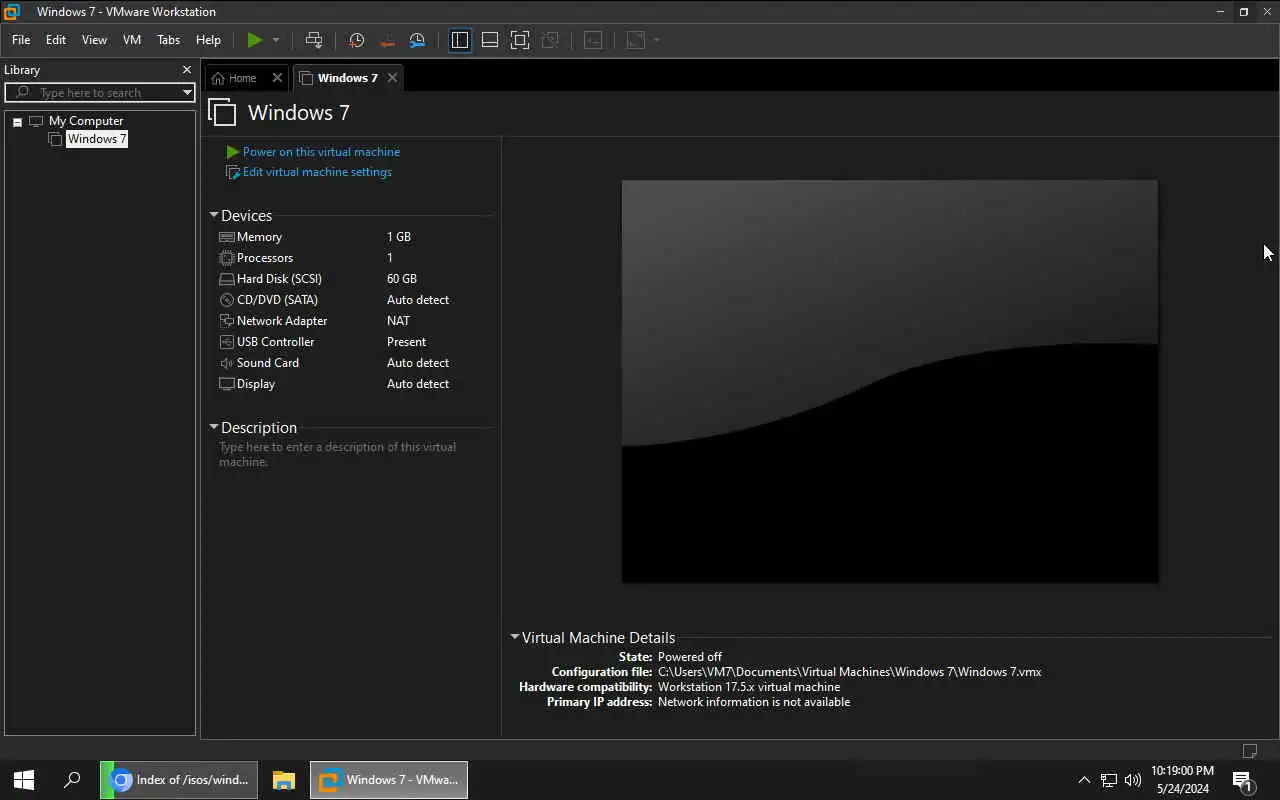This screenshot has height=800, width=1280.
Task: Collapse the Devices section
Action: pyautogui.click(x=214, y=215)
